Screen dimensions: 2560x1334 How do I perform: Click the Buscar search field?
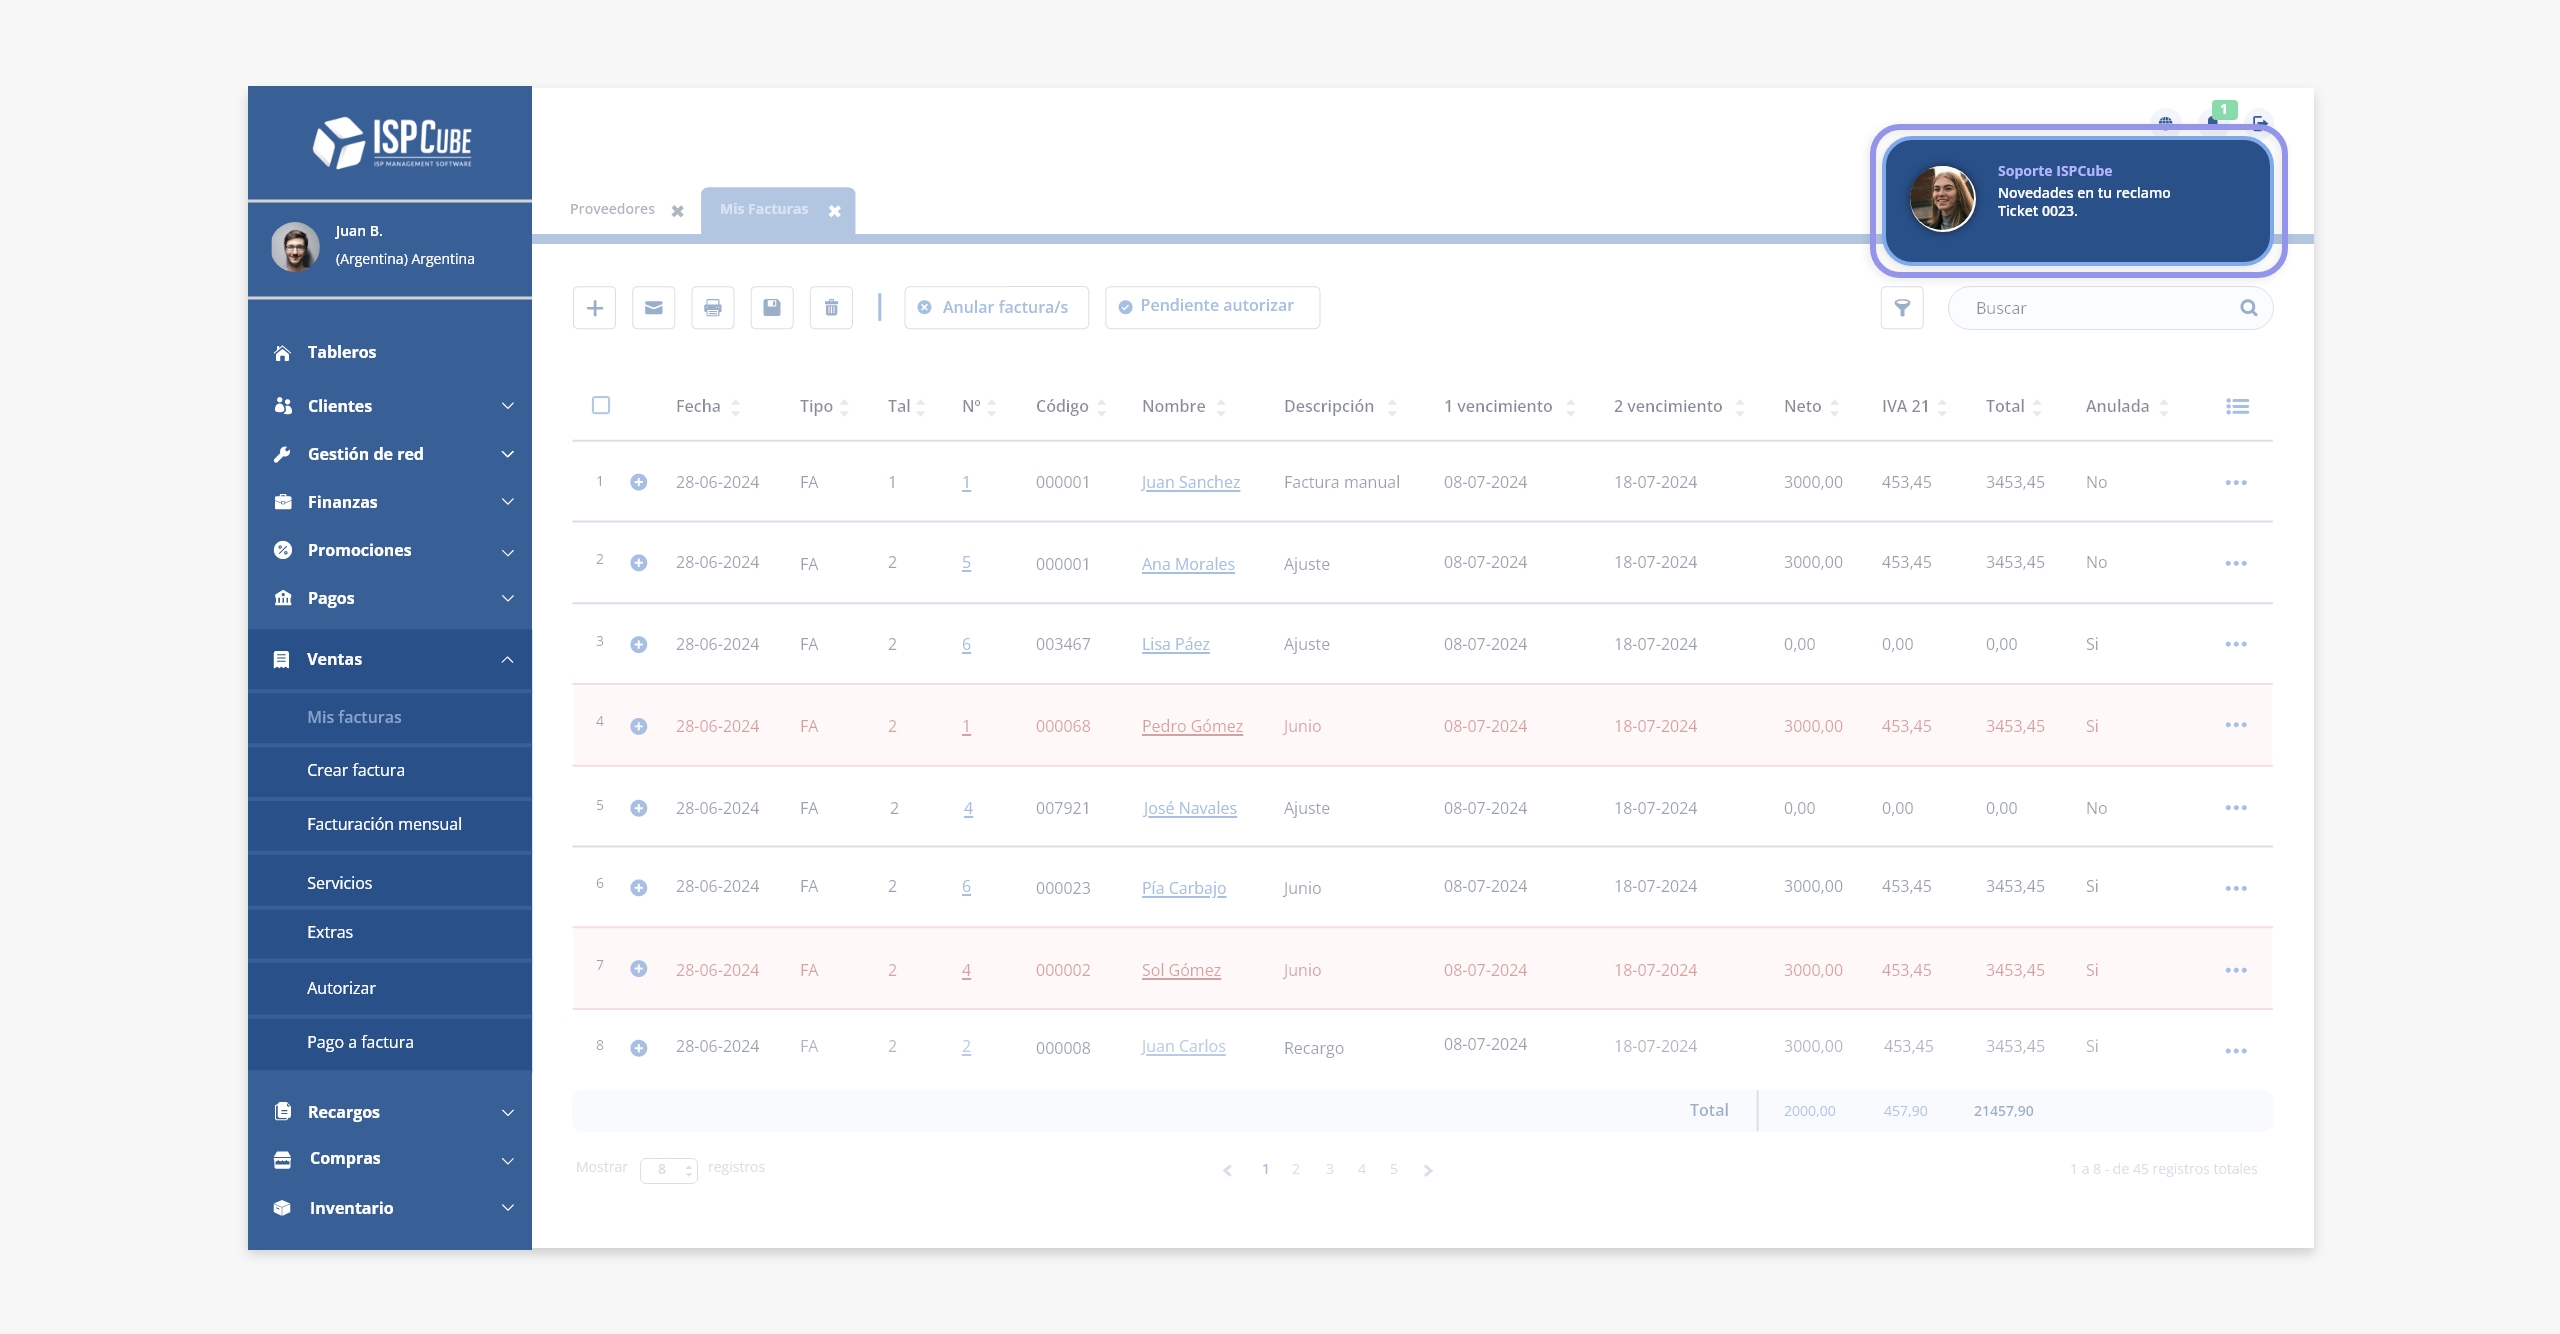click(x=2110, y=308)
